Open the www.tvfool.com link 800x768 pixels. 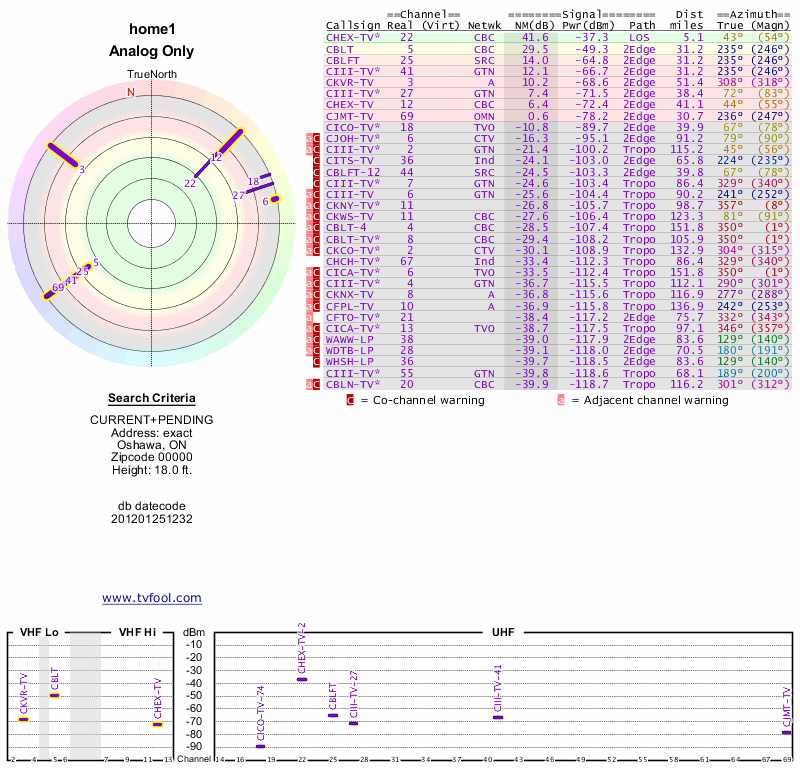coord(152,598)
